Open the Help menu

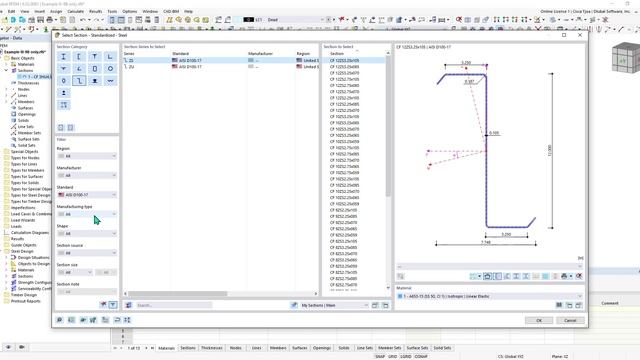click(188, 11)
